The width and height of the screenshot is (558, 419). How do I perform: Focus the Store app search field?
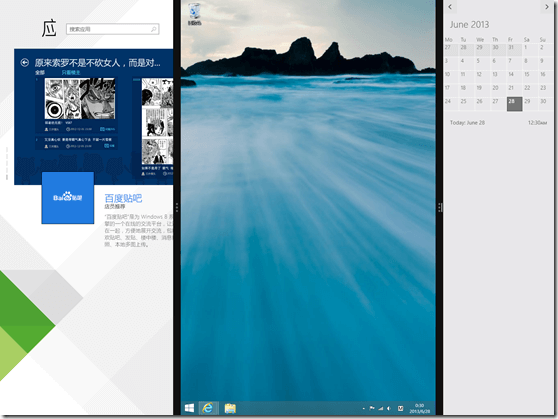[x=112, y=29]
